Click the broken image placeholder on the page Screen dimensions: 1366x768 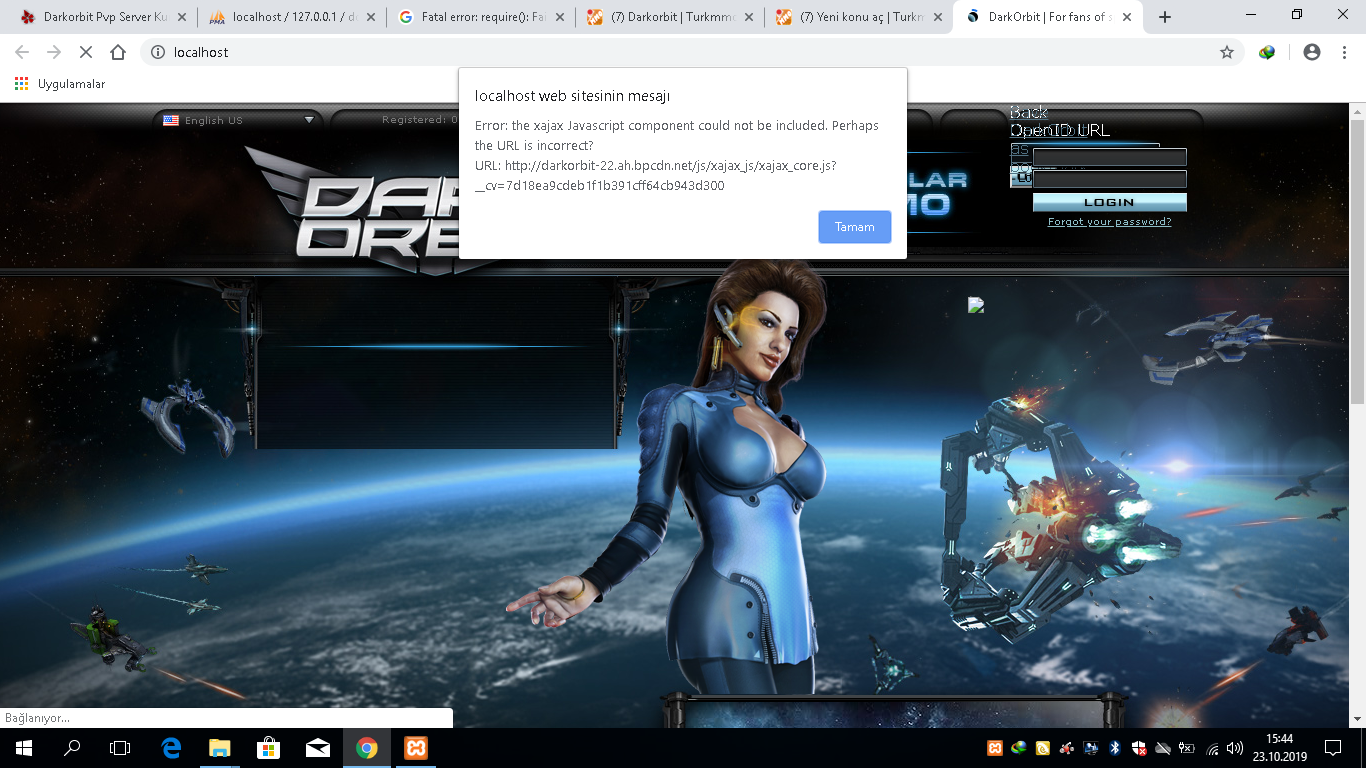coord(976,306)
